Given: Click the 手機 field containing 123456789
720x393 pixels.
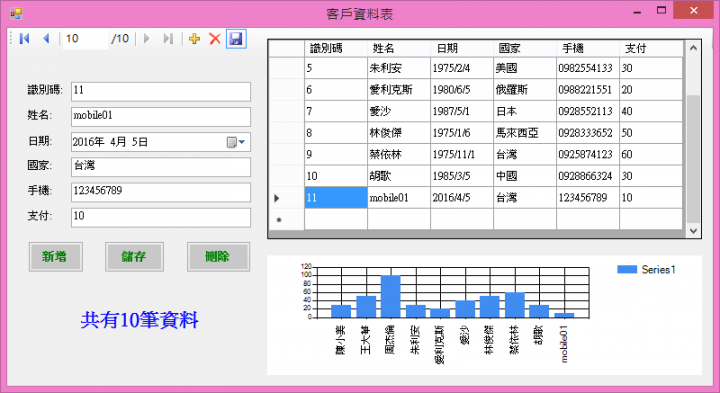Looking at the screenshot, I should (x=161, y=192).
